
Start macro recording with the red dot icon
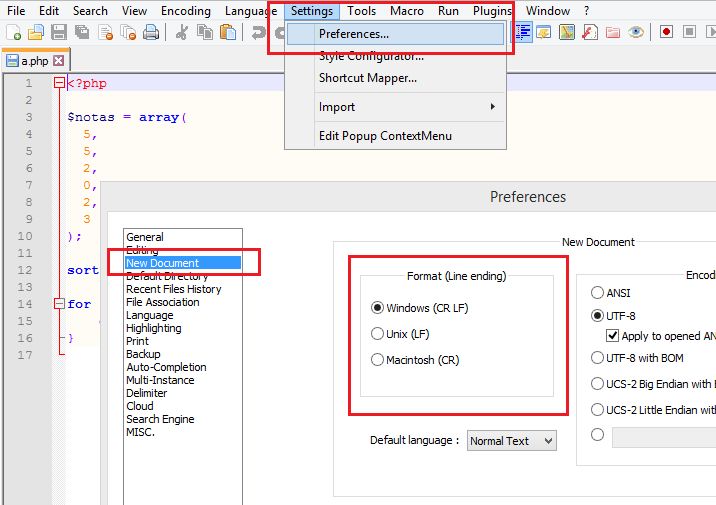pyautogui.click(x=666, y=32)
